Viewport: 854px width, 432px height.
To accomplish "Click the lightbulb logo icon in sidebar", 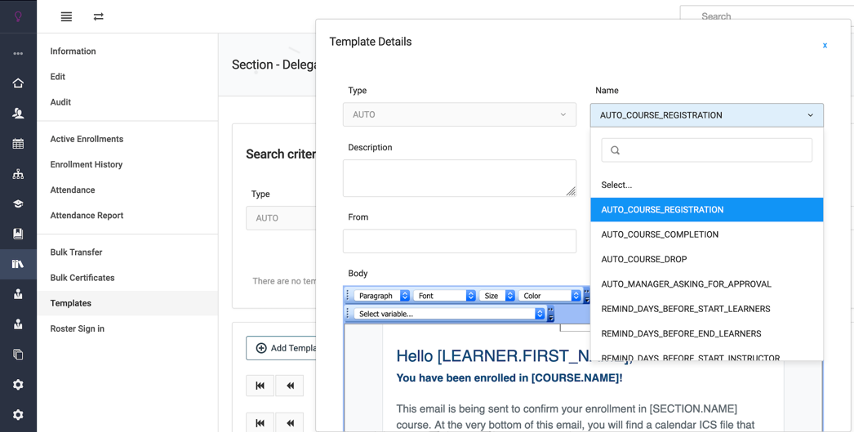I will click(x=18, y=16).
